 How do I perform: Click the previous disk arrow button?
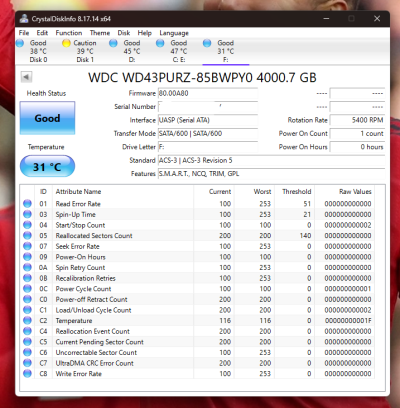click(26, 77)
